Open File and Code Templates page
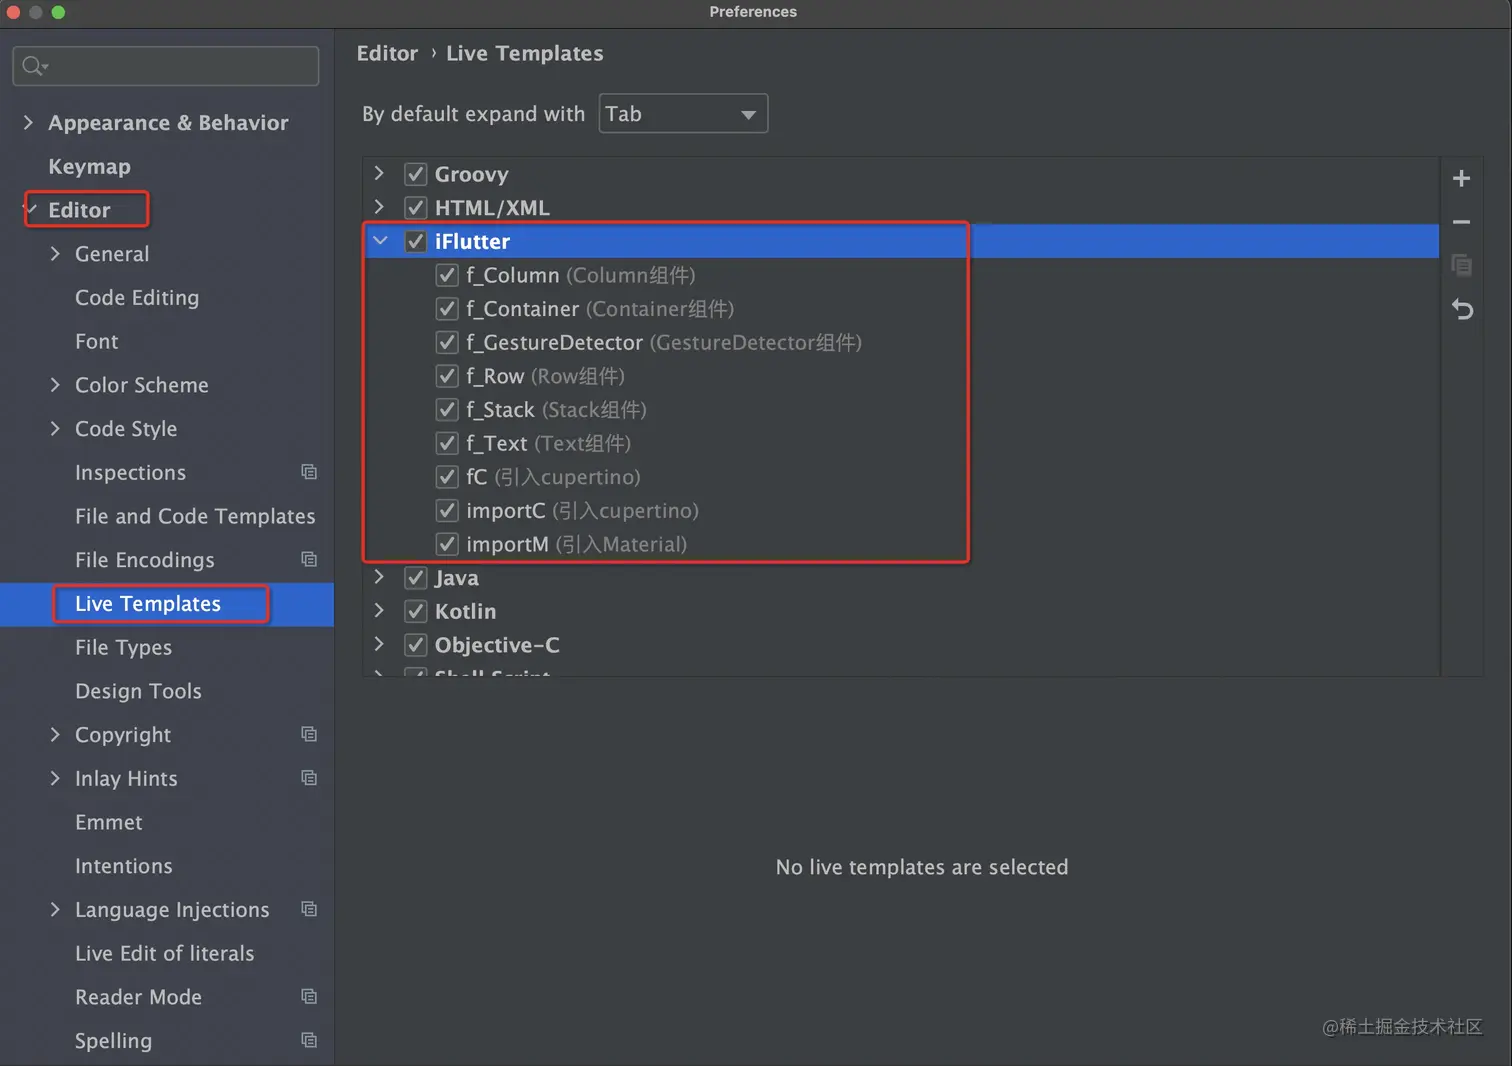 [x=195, y=516]
